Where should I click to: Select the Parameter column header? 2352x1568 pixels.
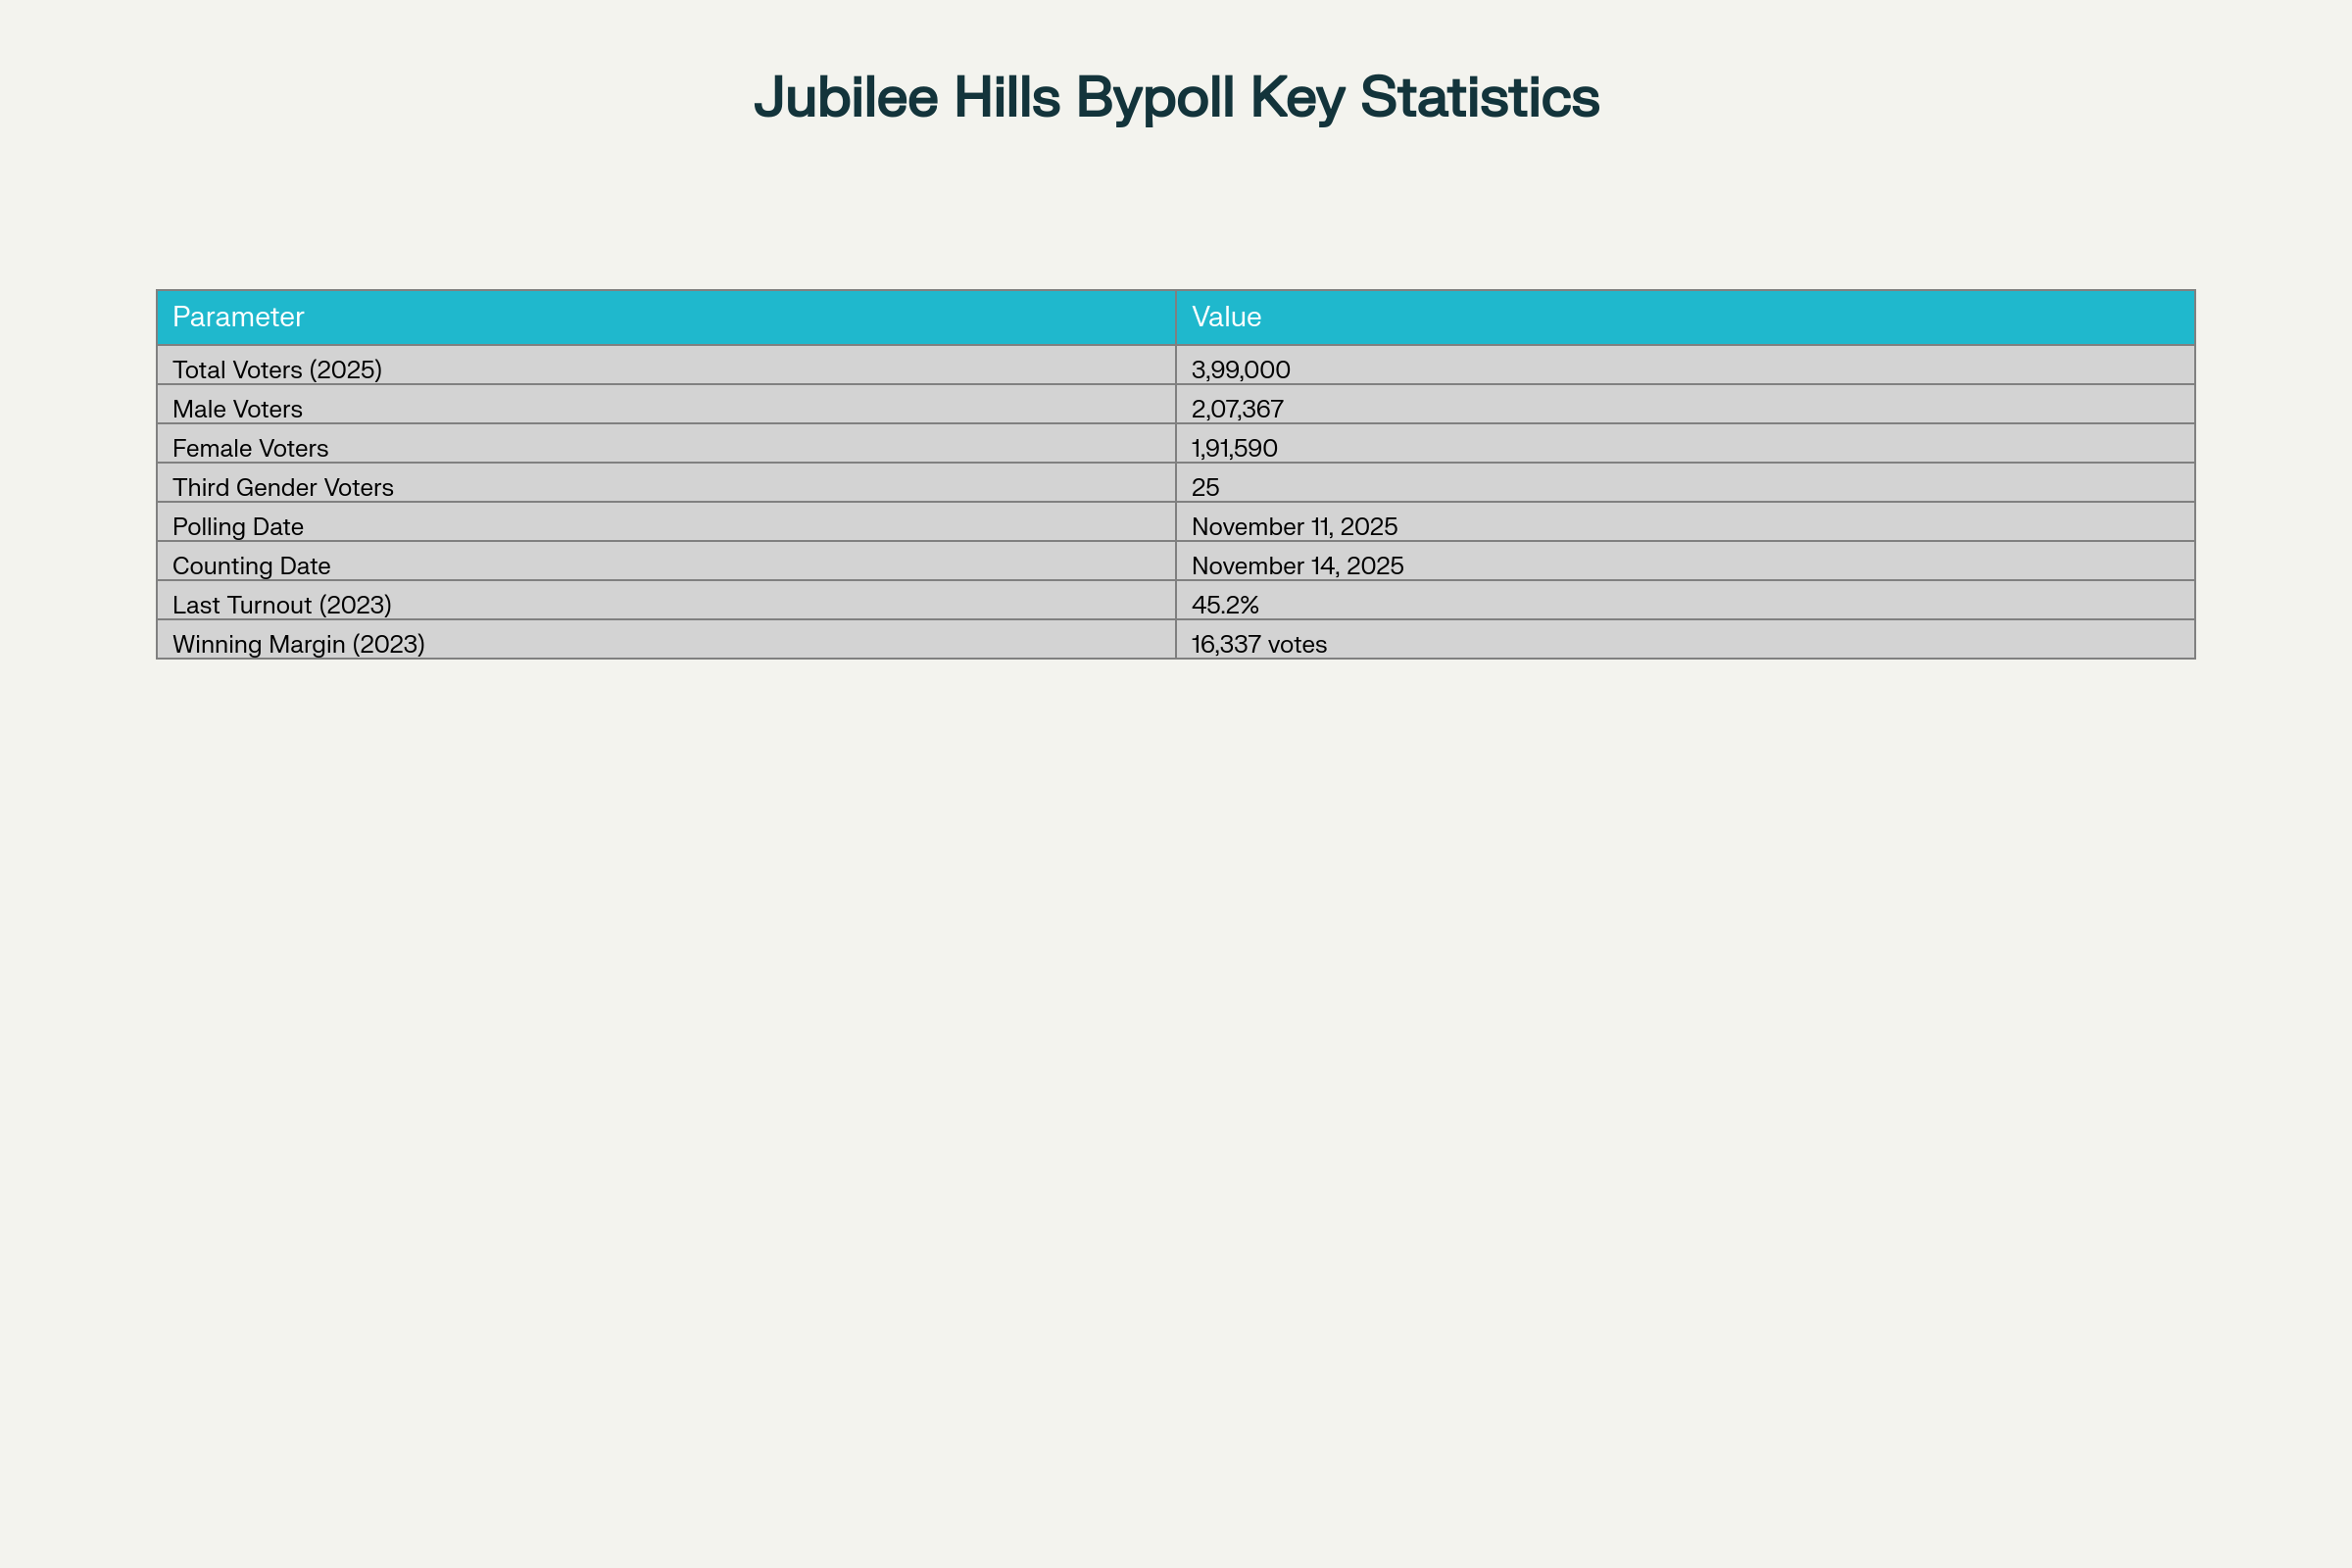(238, 317)
